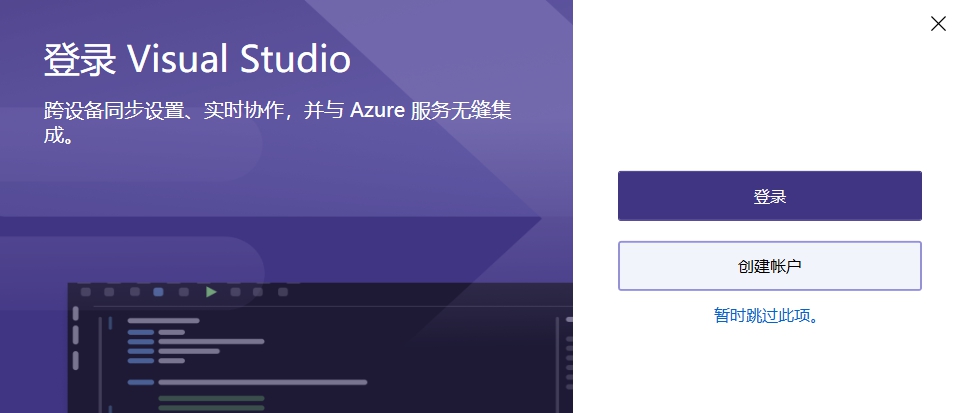Click the last gray square in illustrated toolbar

pyautogui.click(x=283, y=292)
